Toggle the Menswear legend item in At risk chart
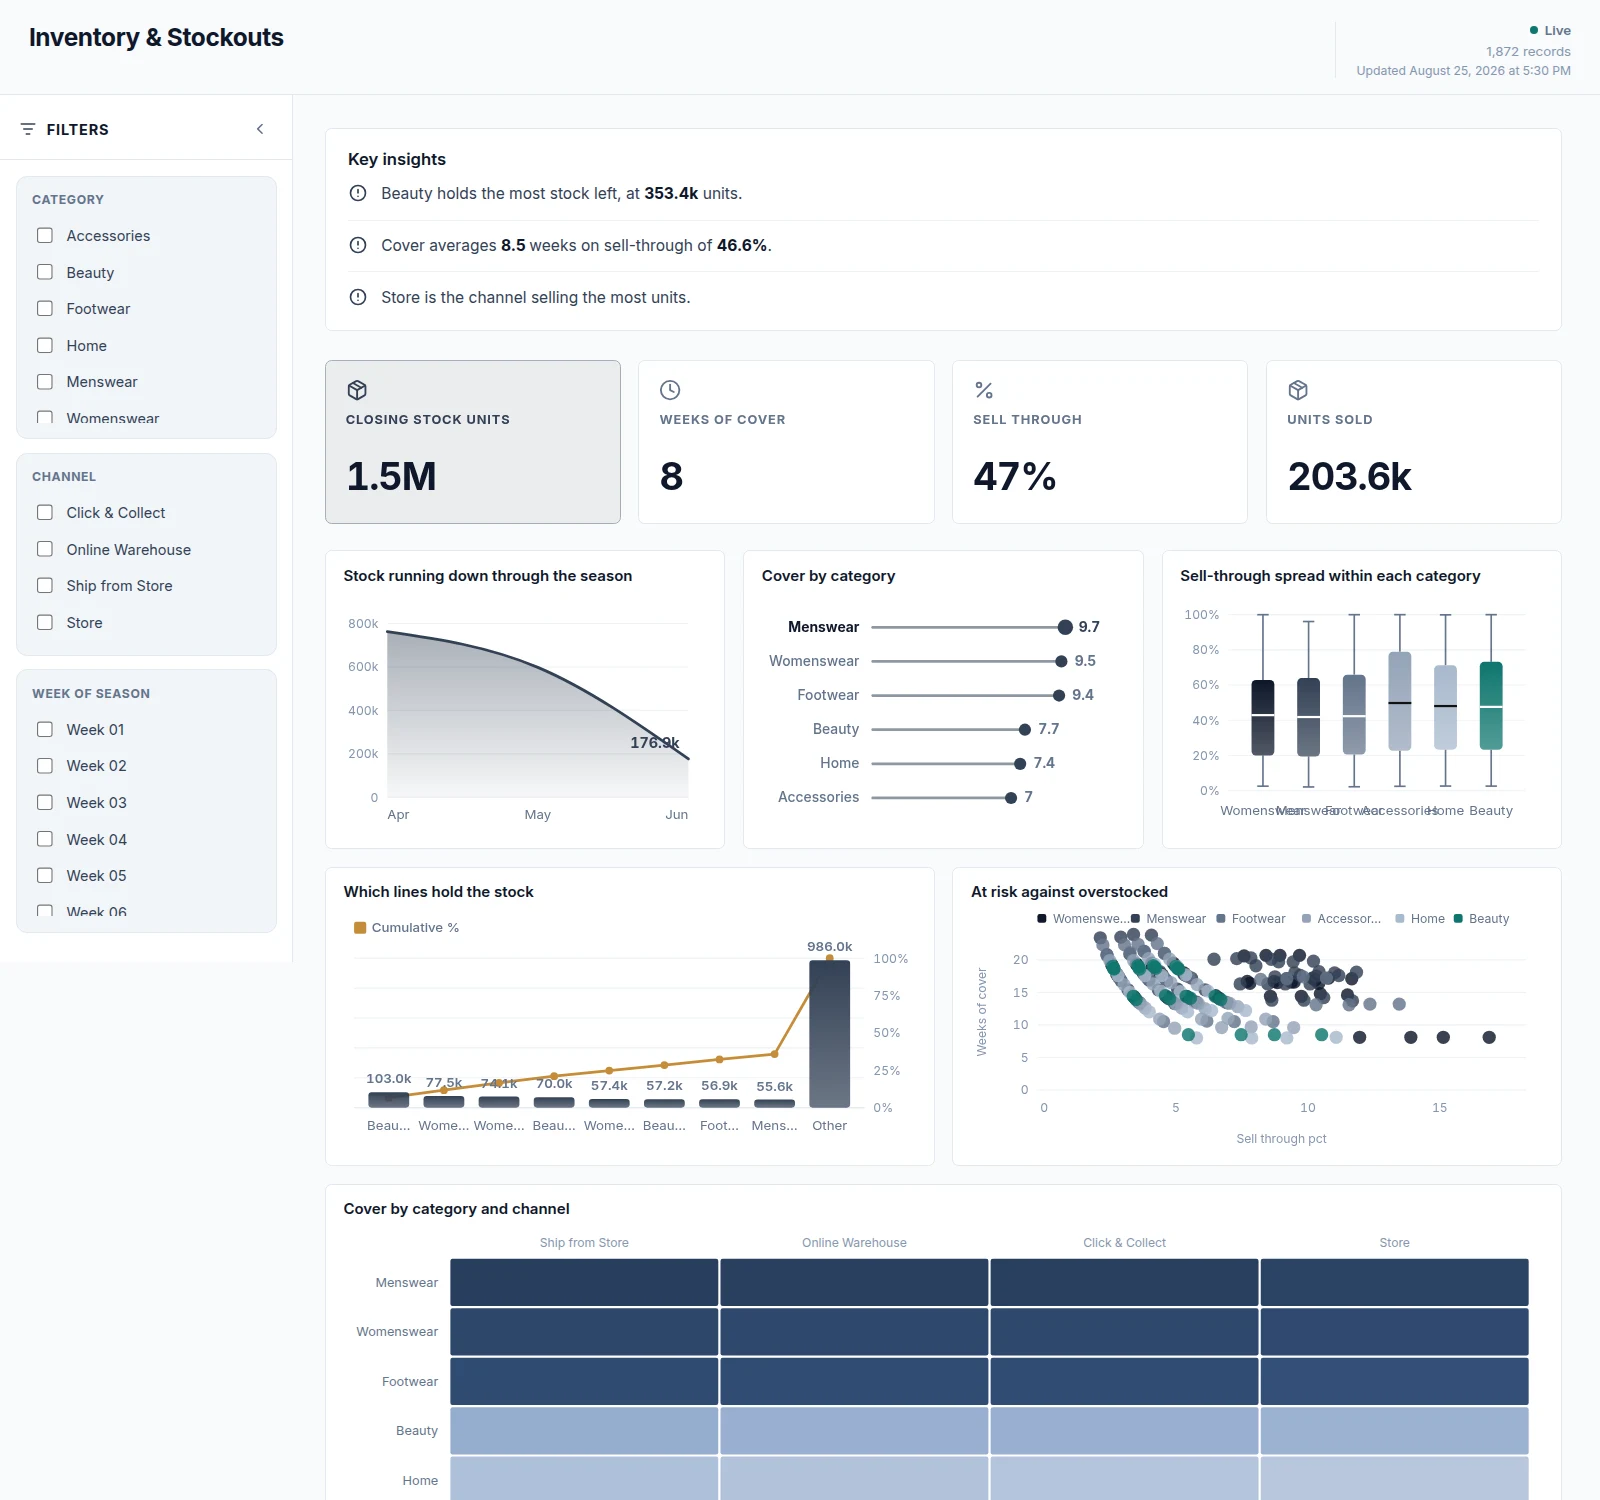This screenshot has height=1500, width=1600. click(x=1168, y=918)
